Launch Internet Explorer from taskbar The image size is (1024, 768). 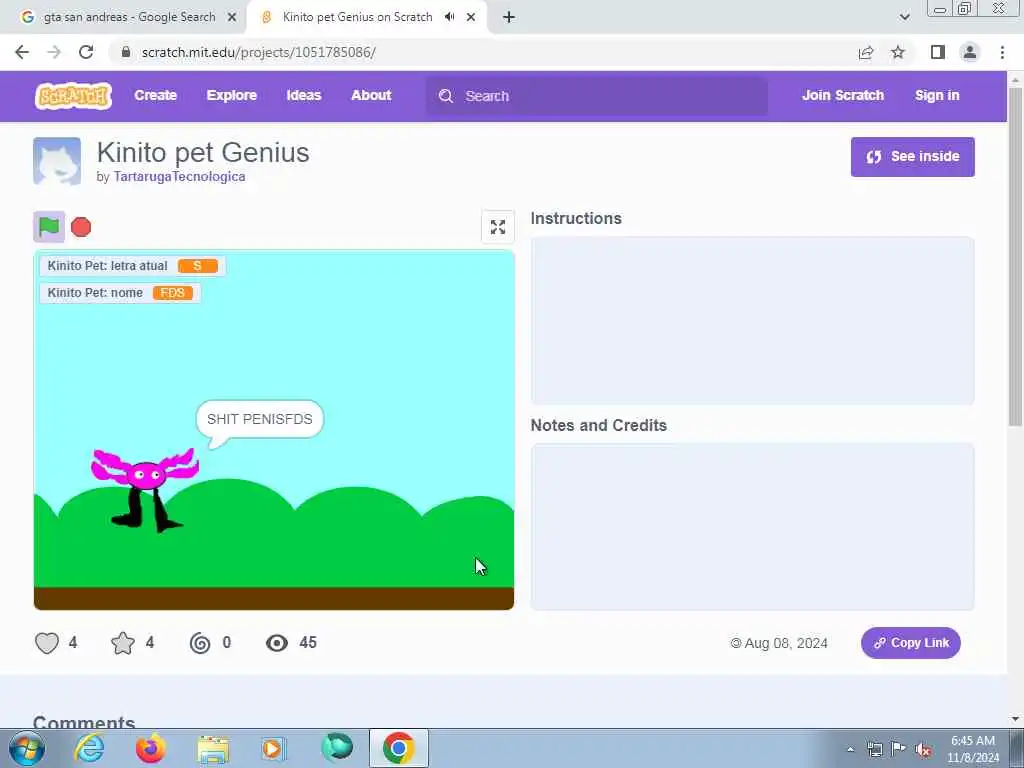pyautogui.click(x=89, y=748)
